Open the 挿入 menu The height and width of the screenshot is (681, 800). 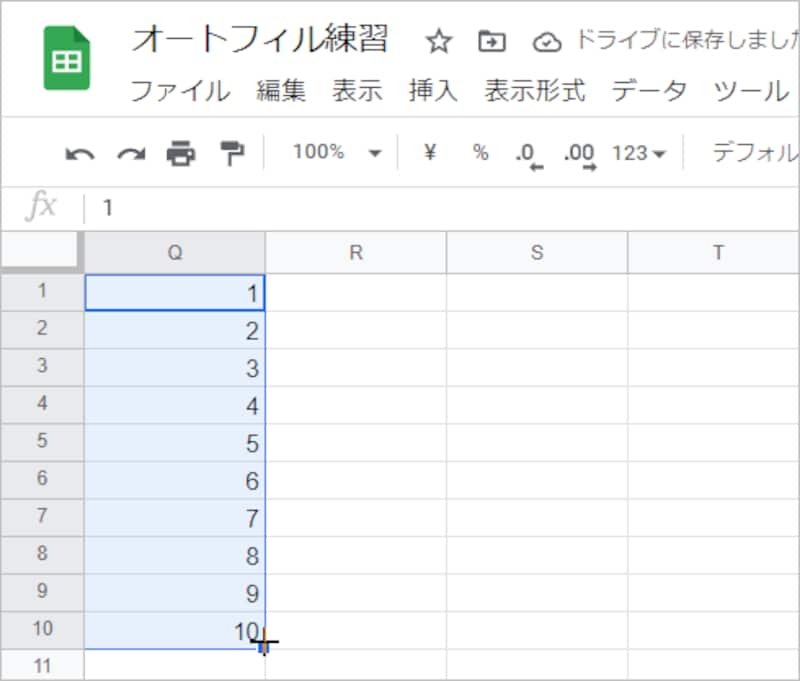pyautogui.click(x=431, y=91)
